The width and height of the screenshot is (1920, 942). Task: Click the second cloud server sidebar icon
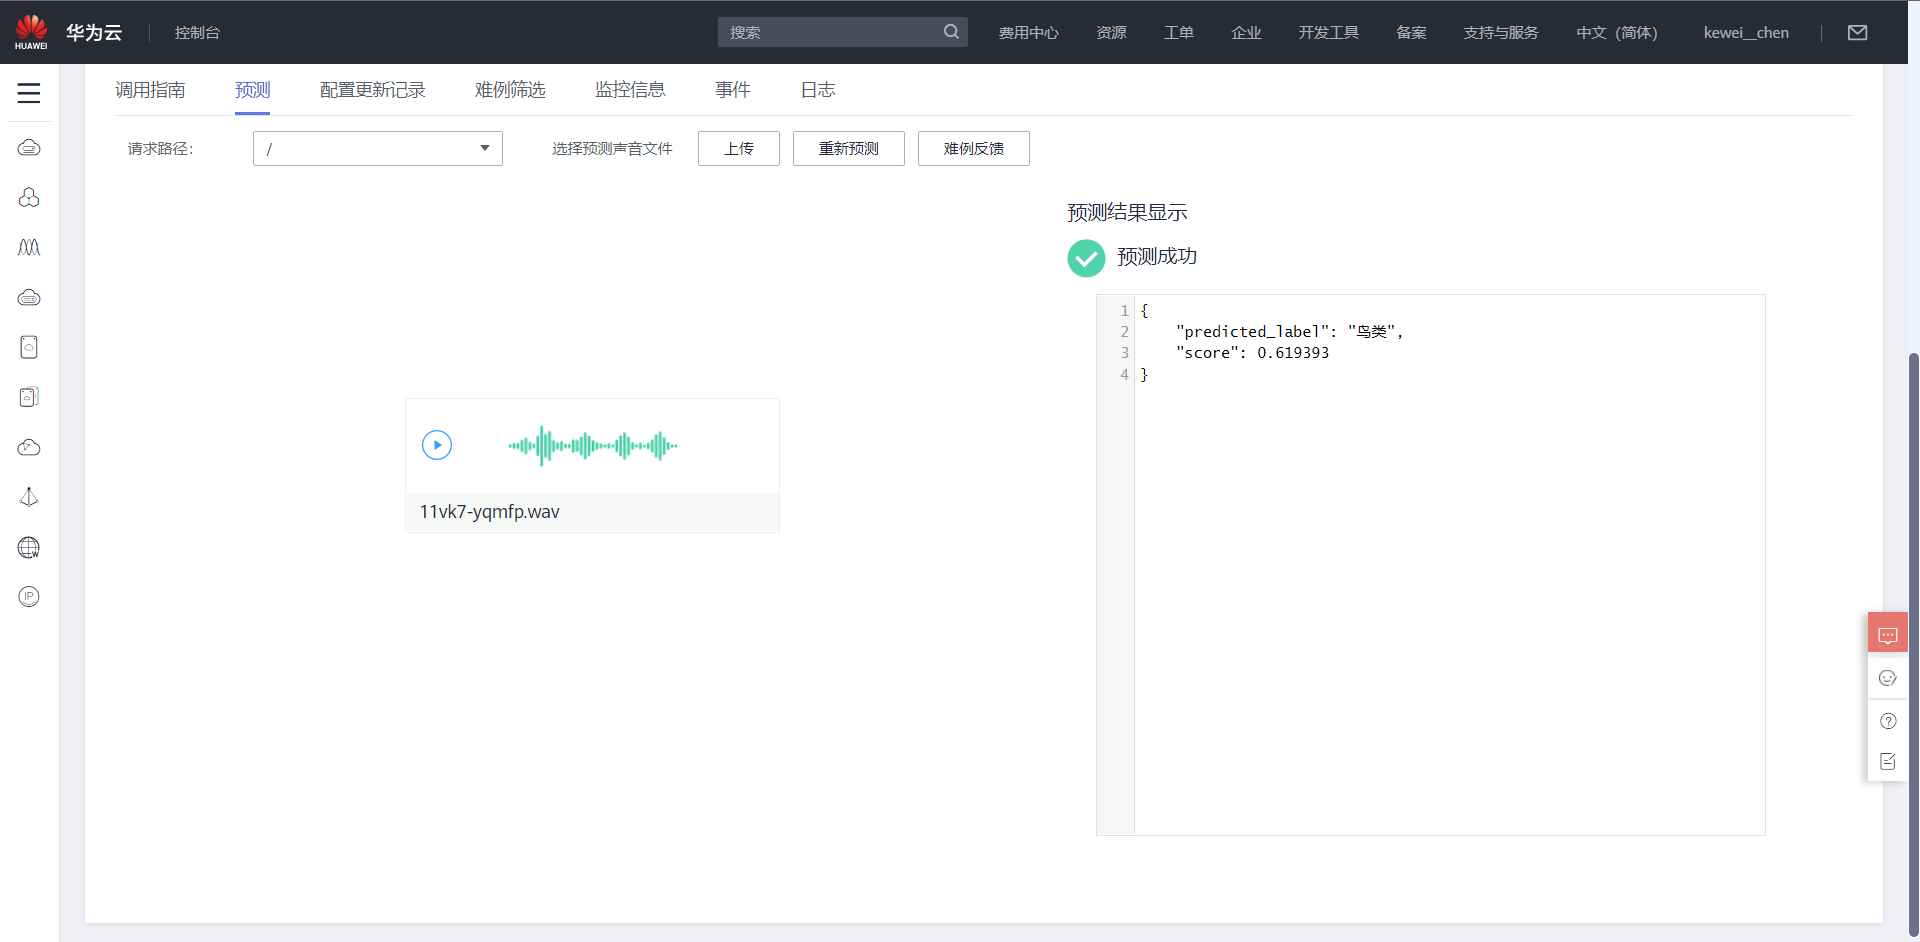point(29,298)
